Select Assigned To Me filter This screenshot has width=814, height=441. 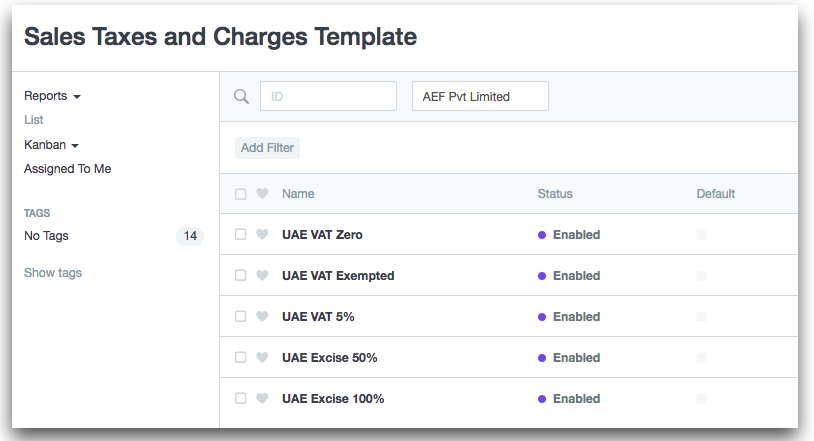(67, 169)
